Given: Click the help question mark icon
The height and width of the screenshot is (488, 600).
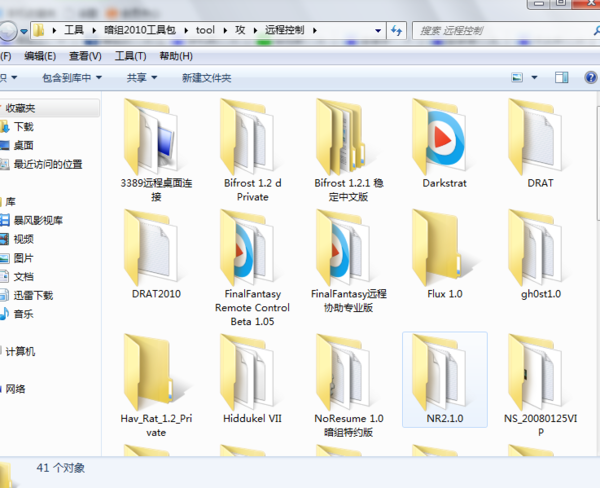Looking at the screenshot, I should click(591, 78).
